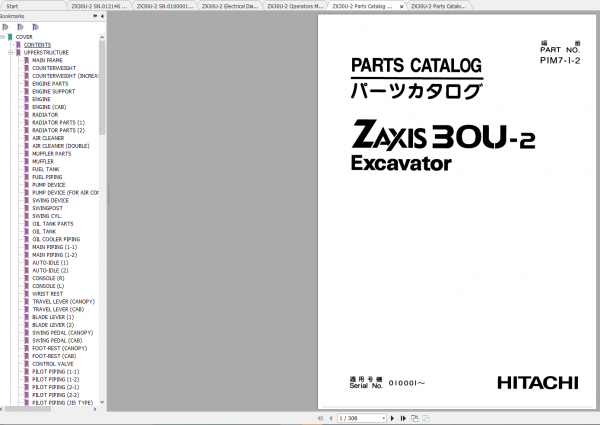Viewport: 600px width, 425px height.
Task: Open the TRAVEL LEVER (CANOPY) bookmark
Action: click(x=64, y=301)
